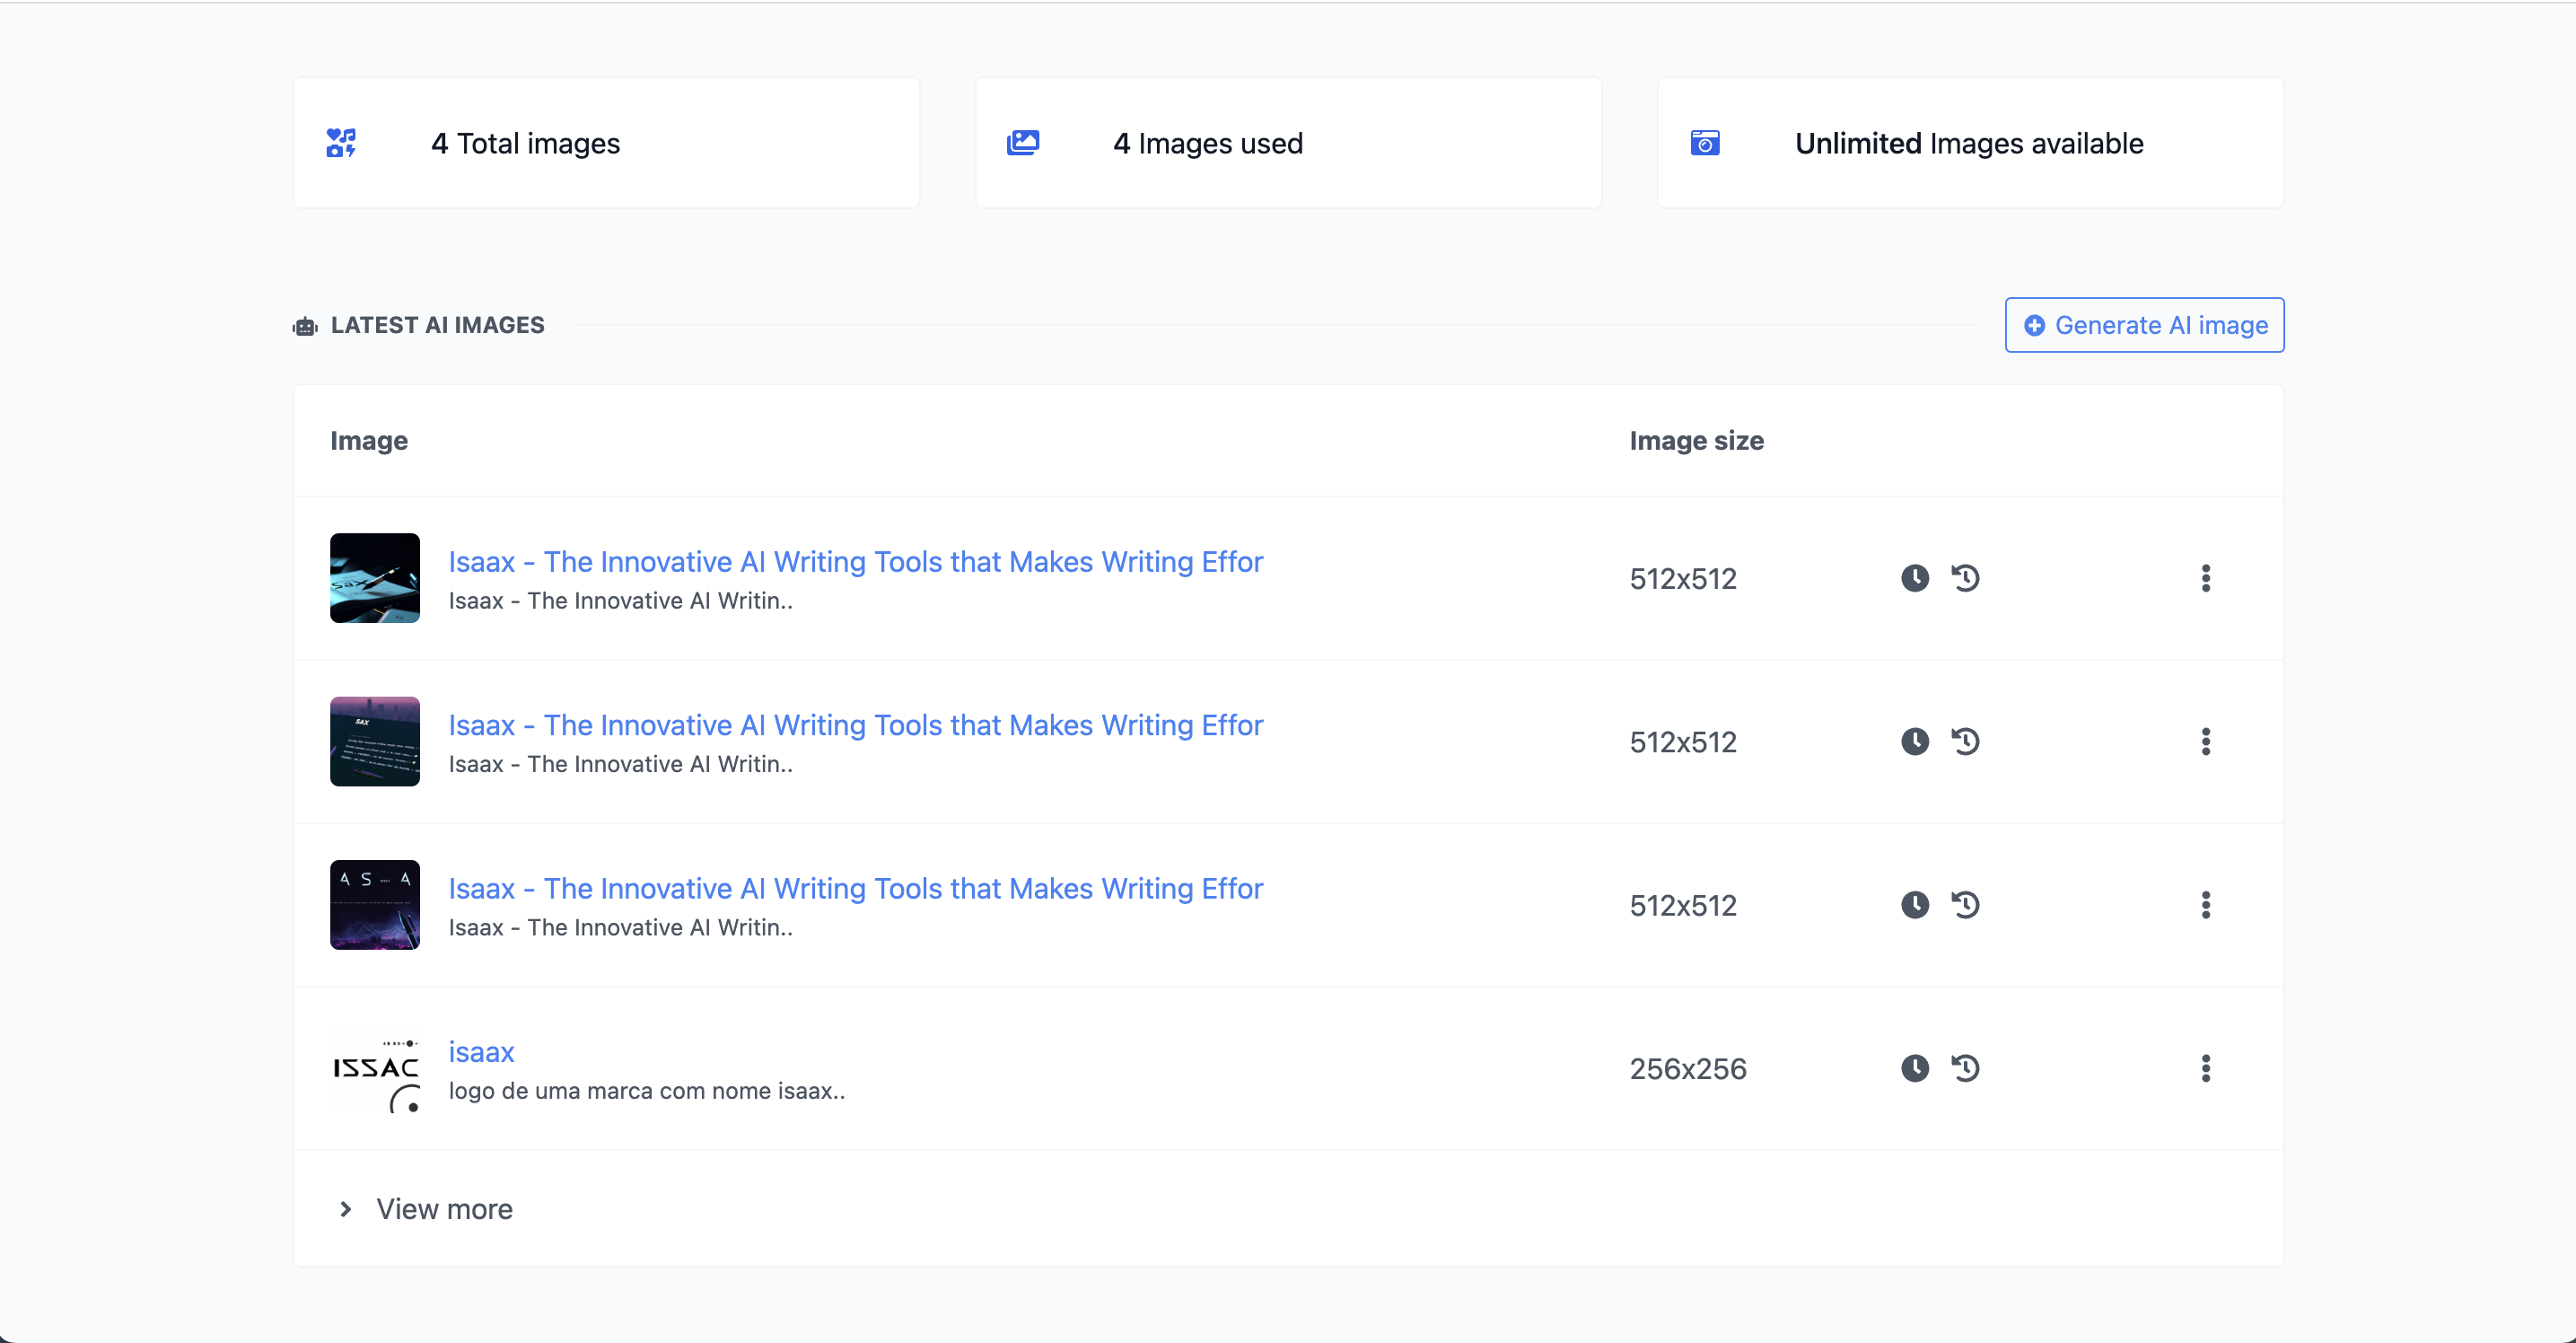This screenshot has width=2576, height=1343.
Task: Open the actions menu on the third image row
Action: pos(2206,905)
